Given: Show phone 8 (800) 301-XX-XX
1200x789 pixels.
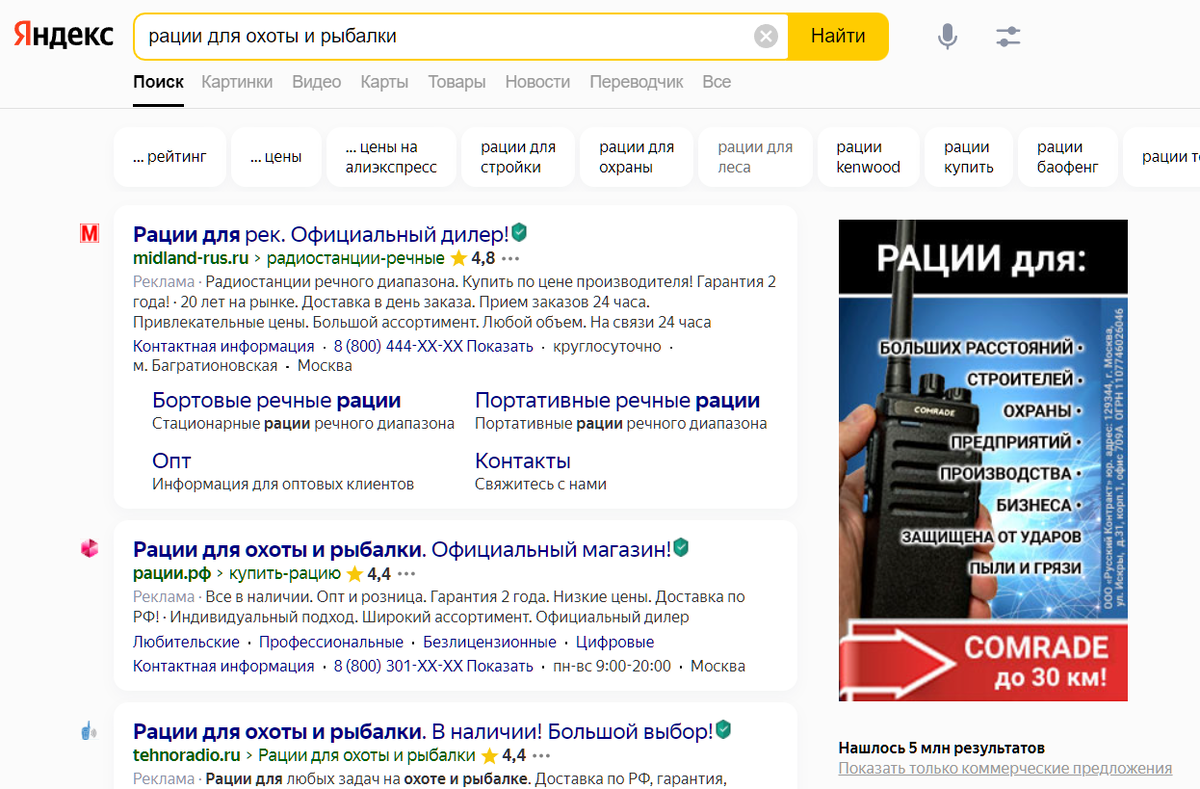Looking at the screenshot, I should click(433, 666).
